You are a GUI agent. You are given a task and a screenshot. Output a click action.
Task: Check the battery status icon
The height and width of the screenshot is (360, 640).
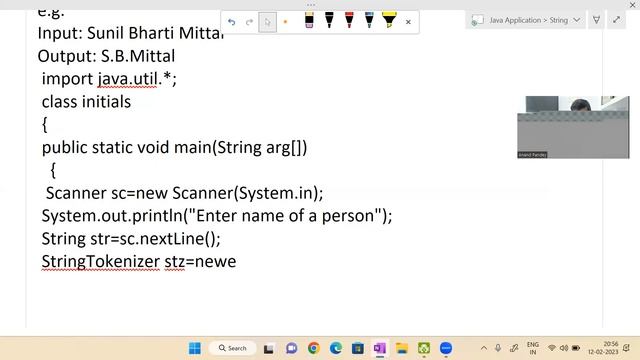pos(576,348)
